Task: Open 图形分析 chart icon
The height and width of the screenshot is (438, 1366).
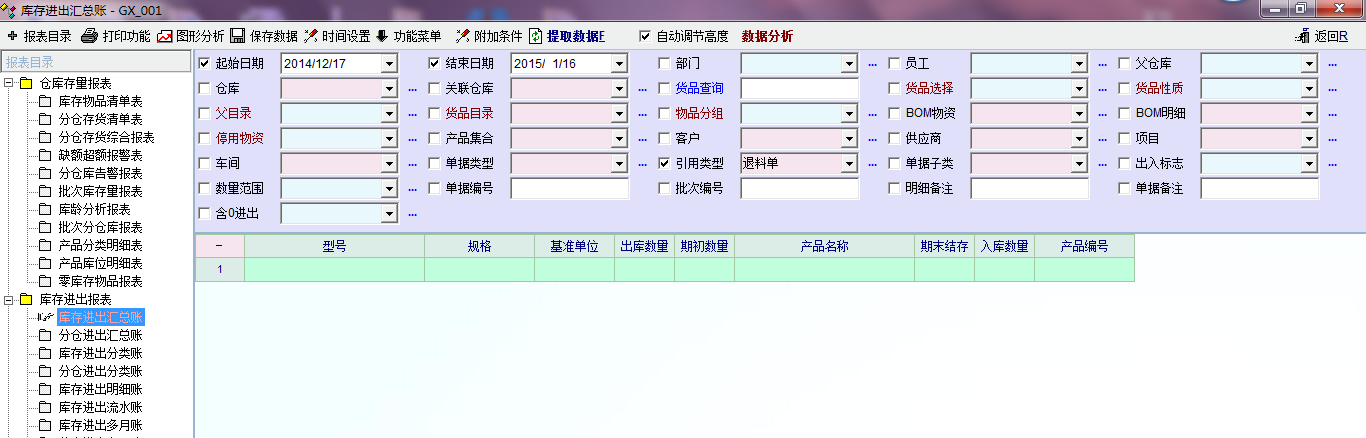Action: (164, 36)
